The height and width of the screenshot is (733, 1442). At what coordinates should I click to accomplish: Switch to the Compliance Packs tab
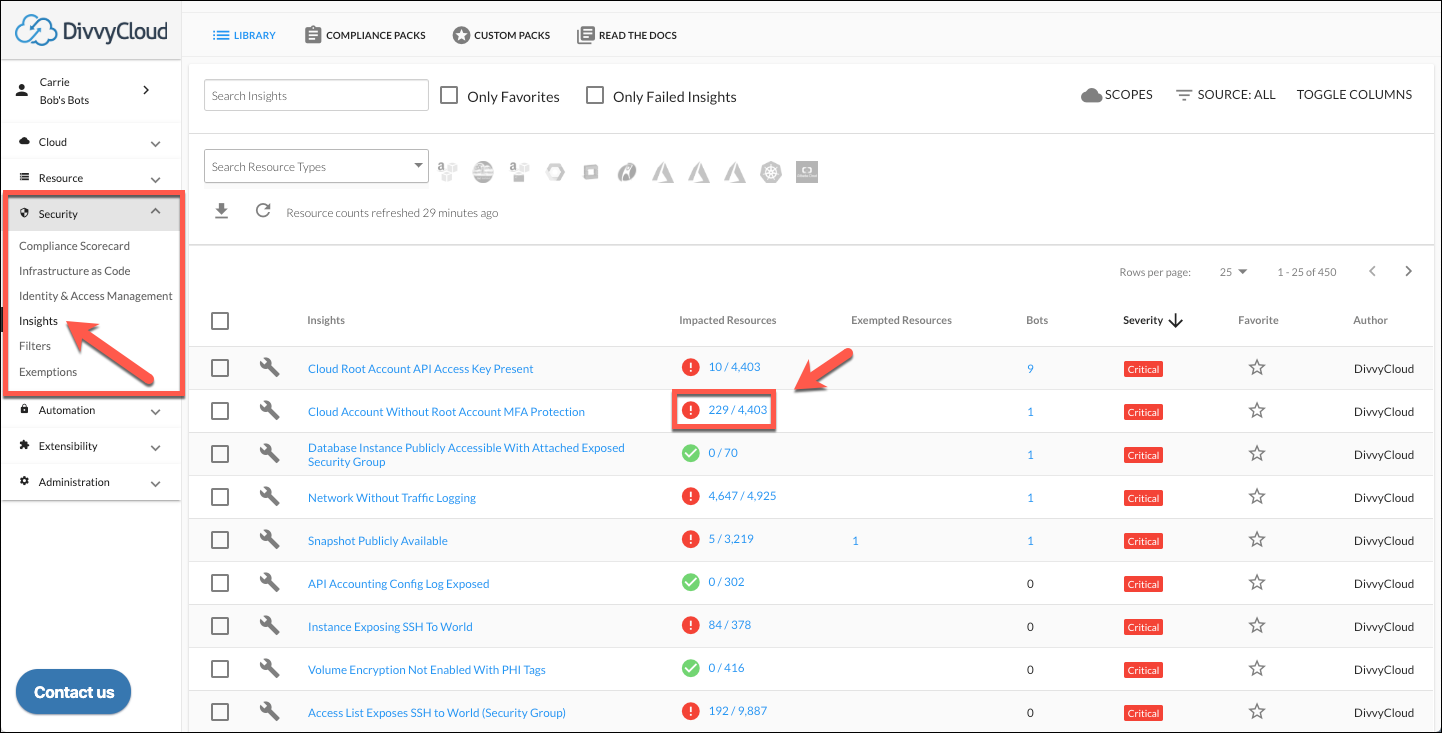click(365, 35)
